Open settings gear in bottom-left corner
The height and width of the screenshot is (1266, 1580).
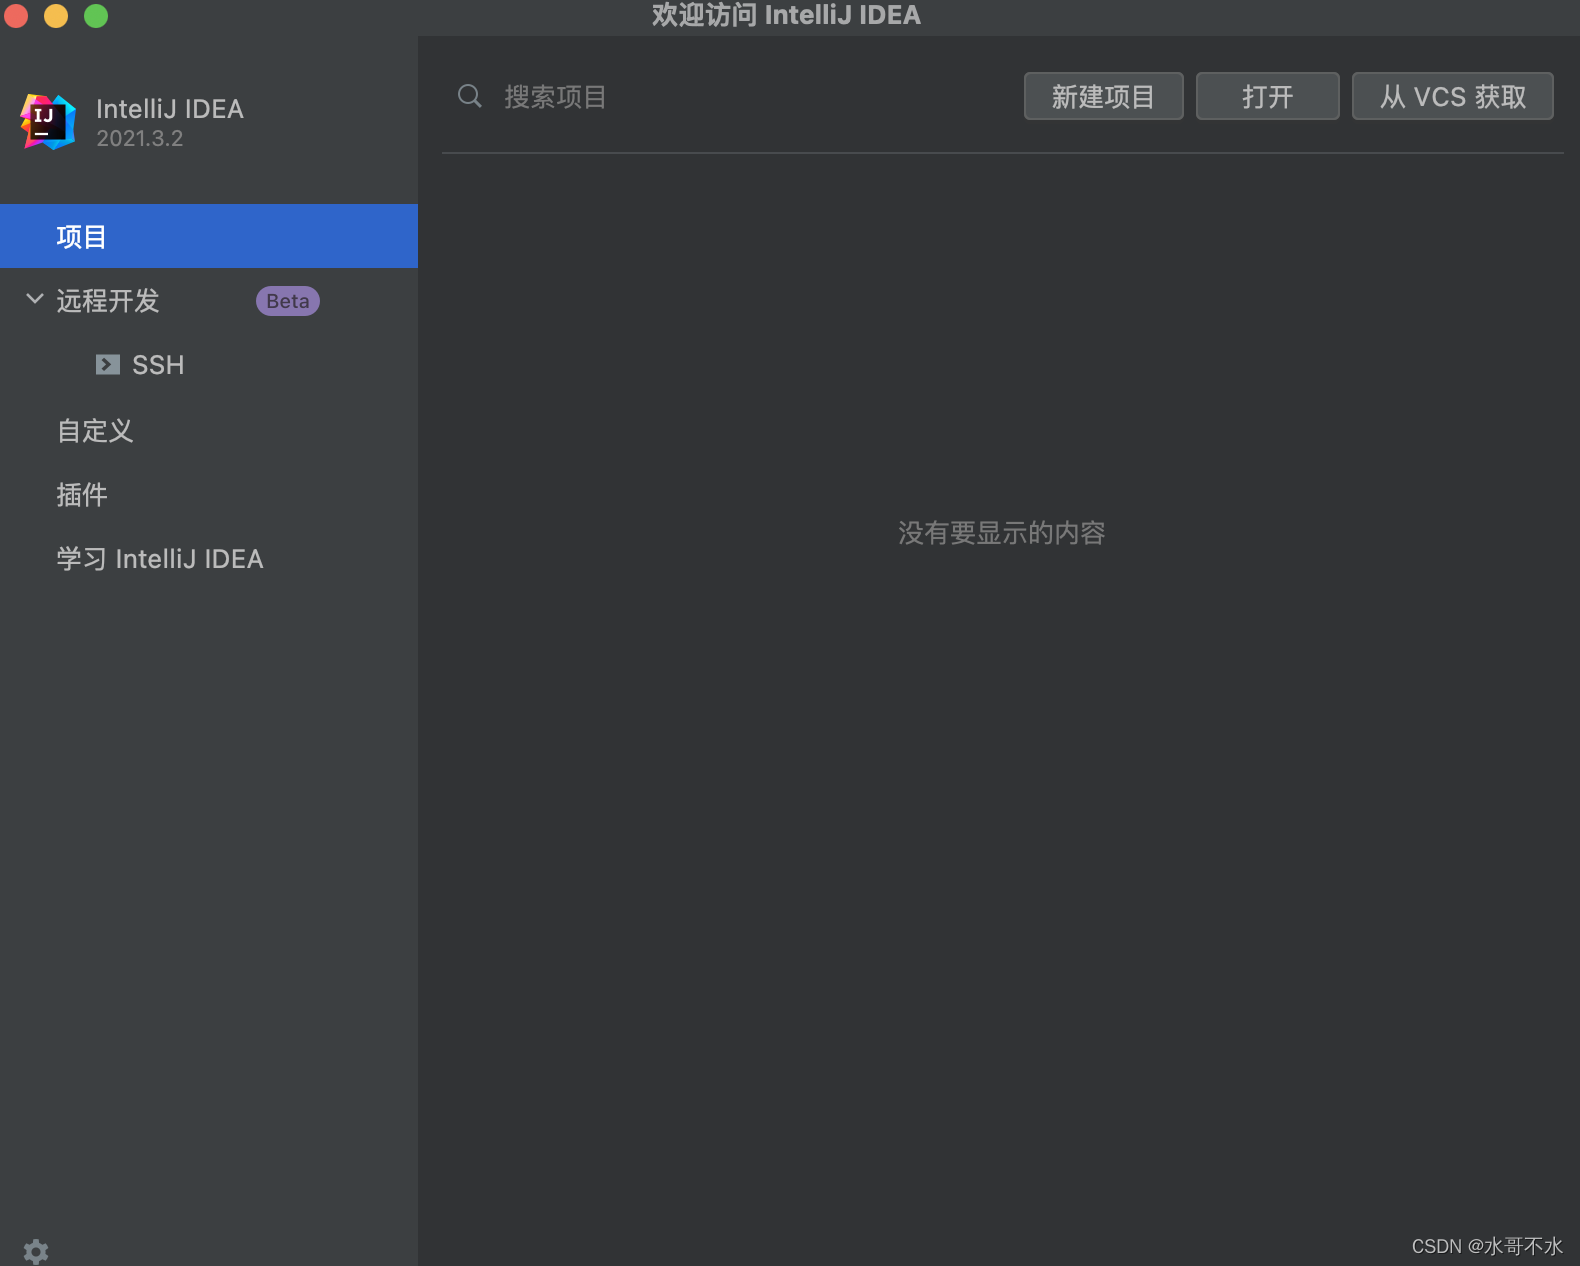(x=36, y=1251)
